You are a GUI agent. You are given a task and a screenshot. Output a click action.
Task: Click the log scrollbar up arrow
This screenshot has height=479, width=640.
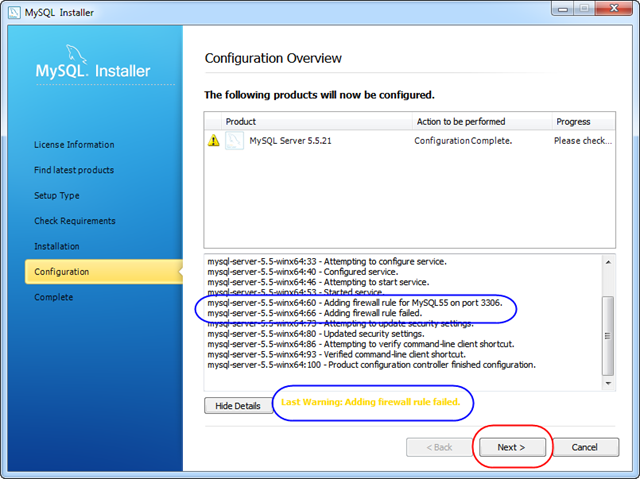click(x=608, y=262)
